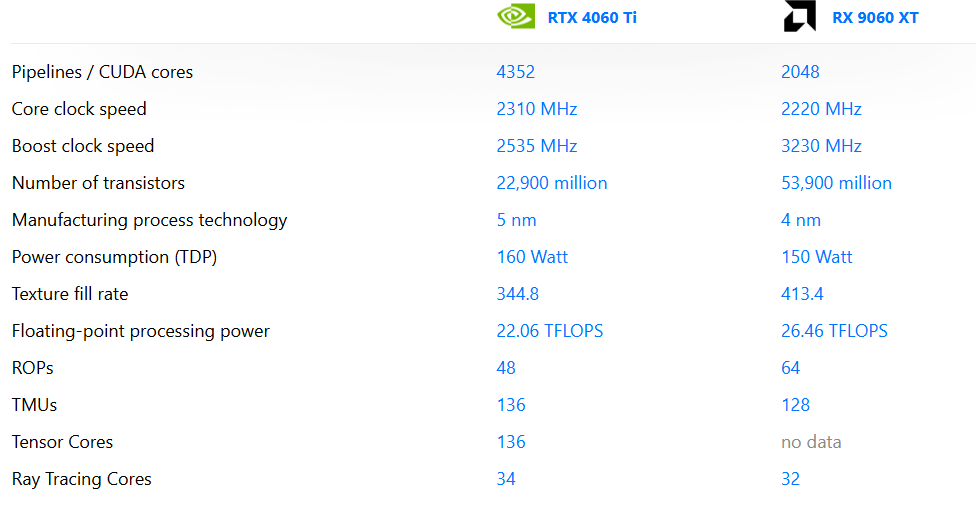The height and width of the screenshot is (532, 976).
Task: Select the 26.46 TFLOPS value
Action: [x=834, y=331]
